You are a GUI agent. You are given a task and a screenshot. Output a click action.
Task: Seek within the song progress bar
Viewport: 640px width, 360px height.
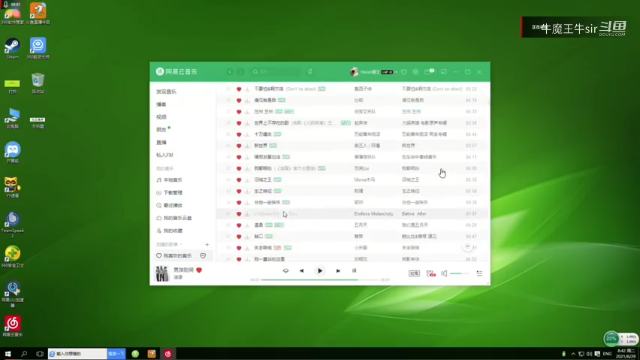coord(320,280)
